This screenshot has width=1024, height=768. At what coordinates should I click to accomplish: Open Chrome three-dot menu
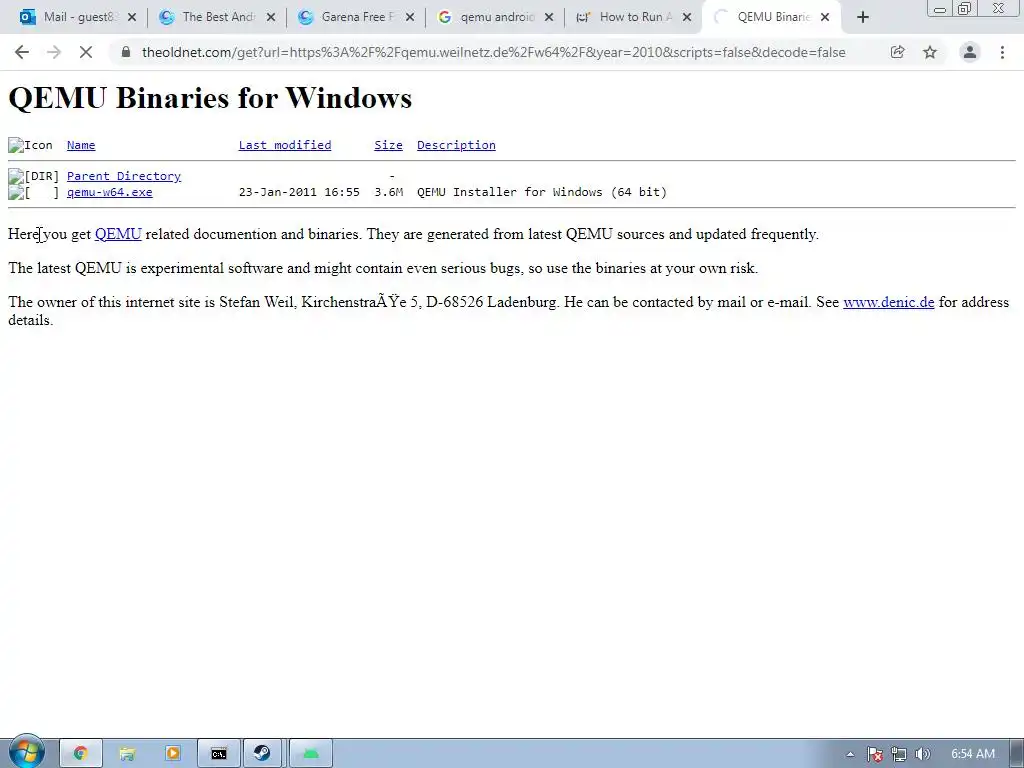click(1002, 52)
